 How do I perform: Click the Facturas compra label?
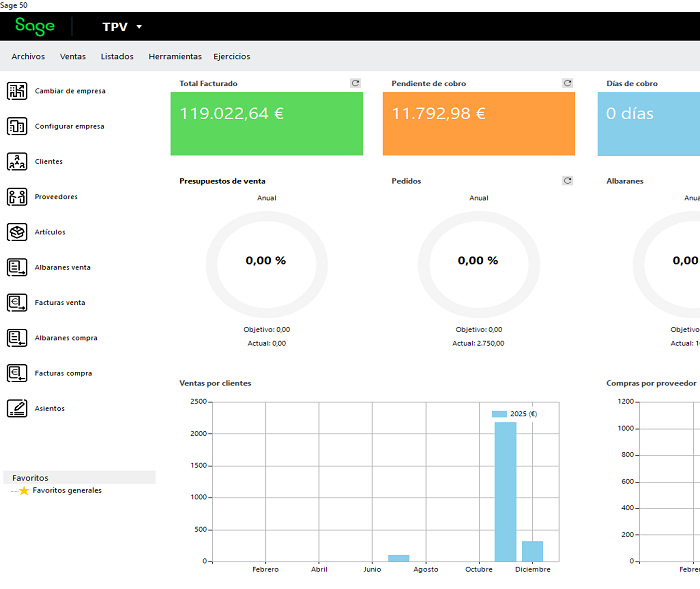coord(63,373)
